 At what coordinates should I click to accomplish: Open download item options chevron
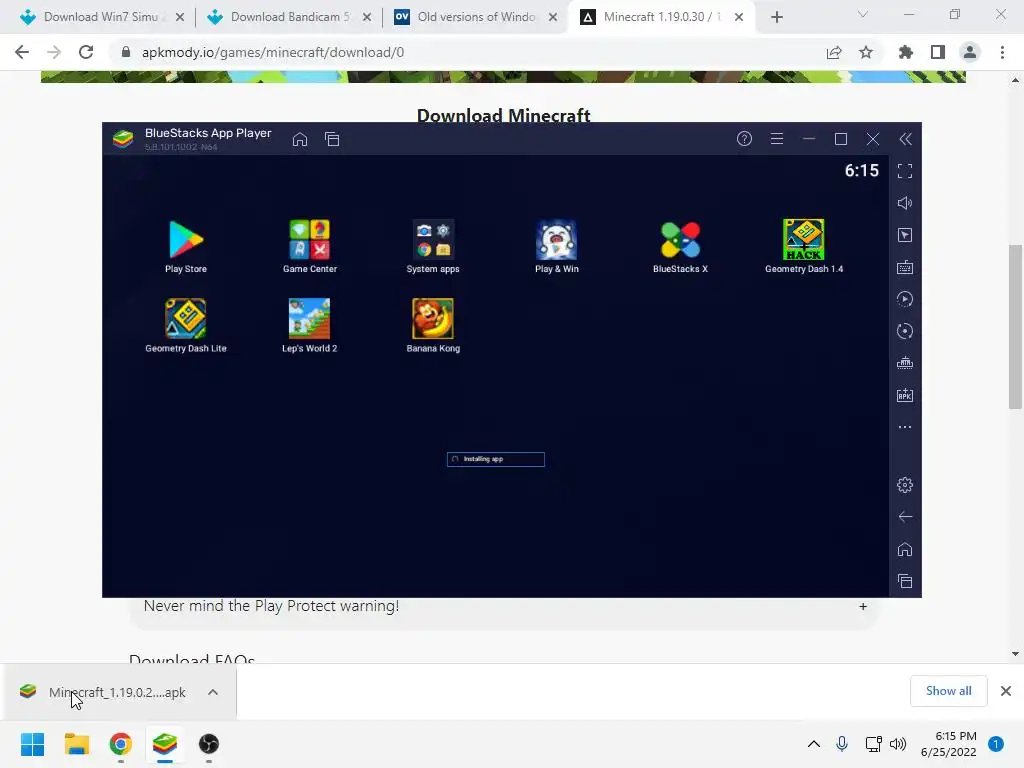click(213, 692)
